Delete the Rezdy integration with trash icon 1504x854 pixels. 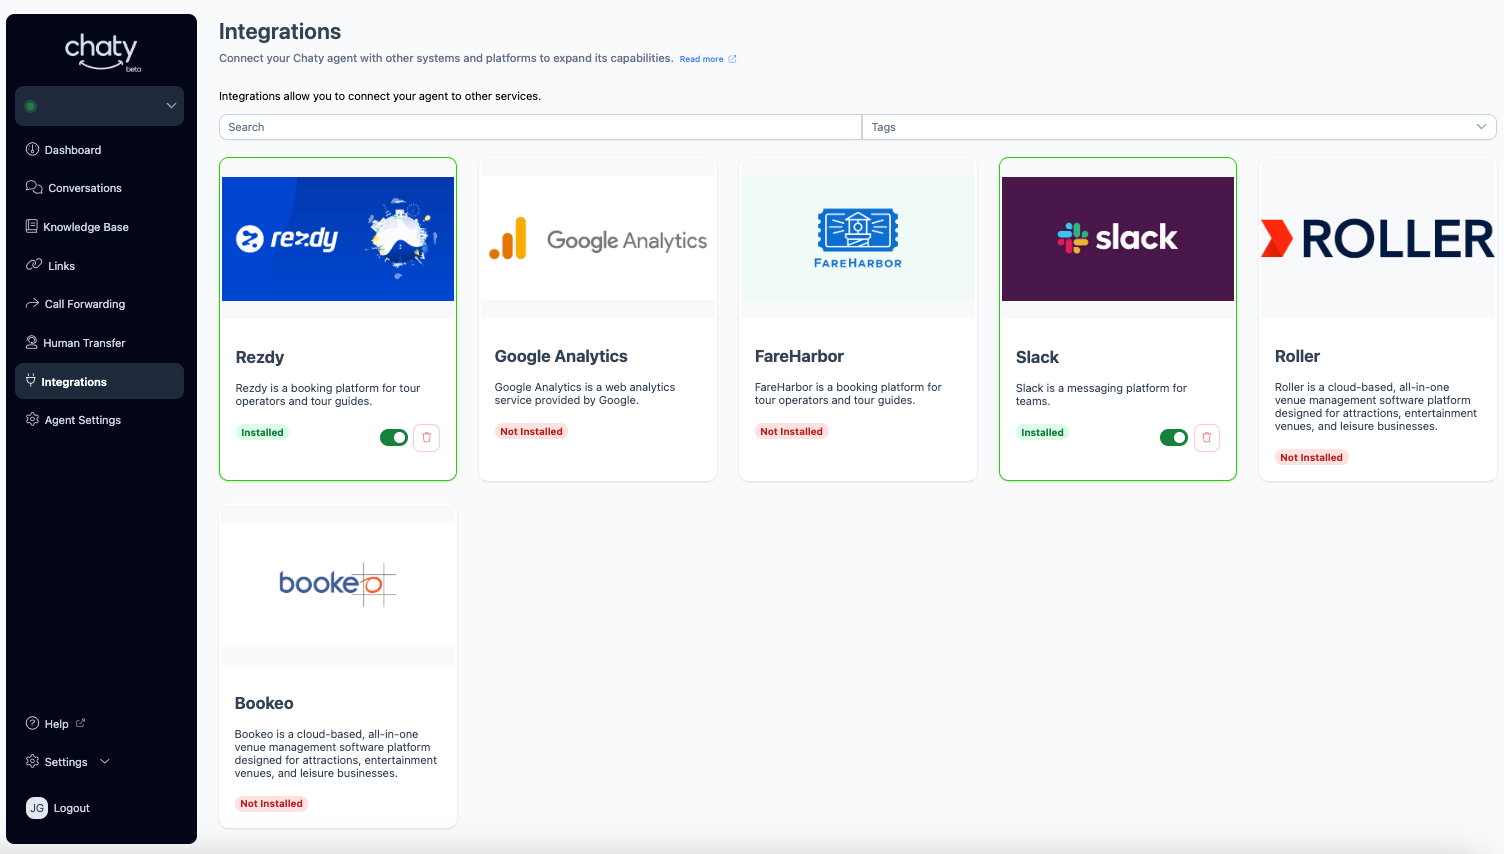427,437
